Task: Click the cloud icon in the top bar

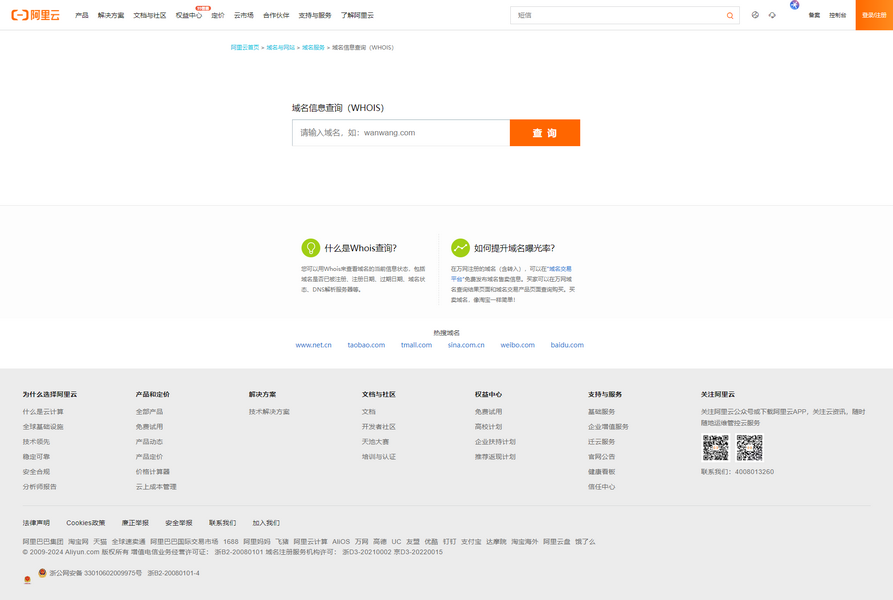Action: (x=772, y=15)
